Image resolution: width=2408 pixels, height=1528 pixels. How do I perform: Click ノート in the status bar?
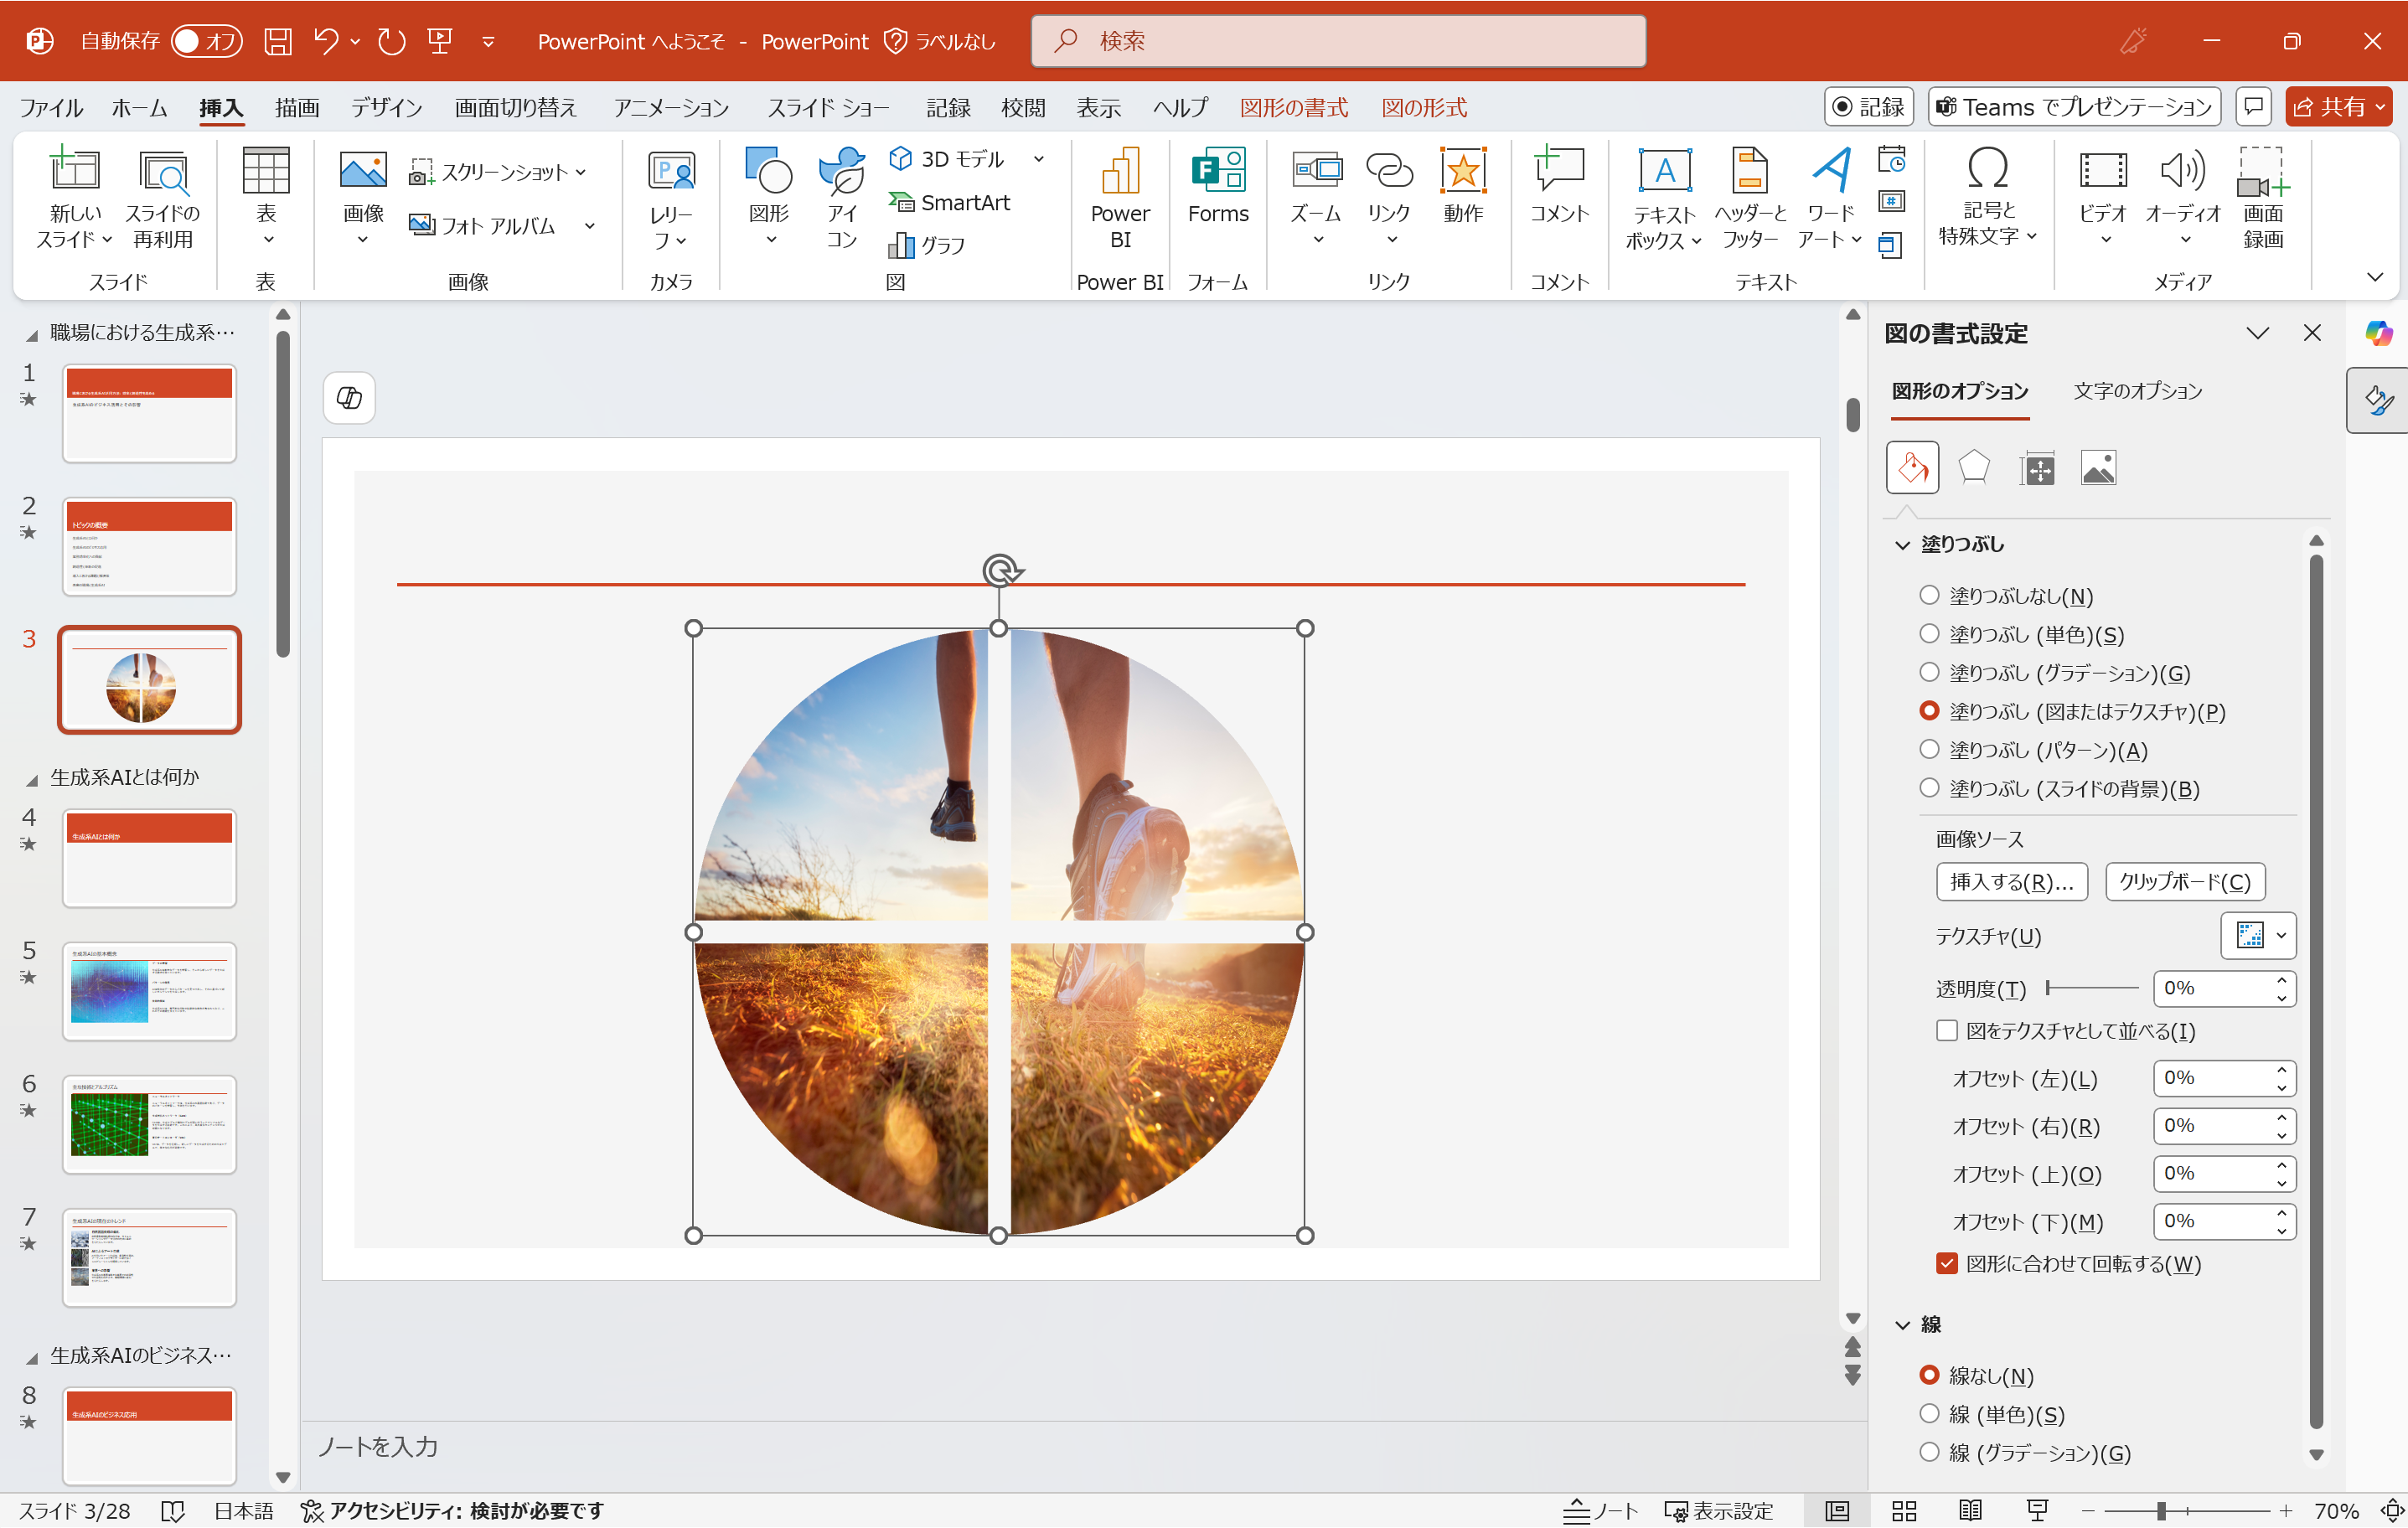1600,1511
